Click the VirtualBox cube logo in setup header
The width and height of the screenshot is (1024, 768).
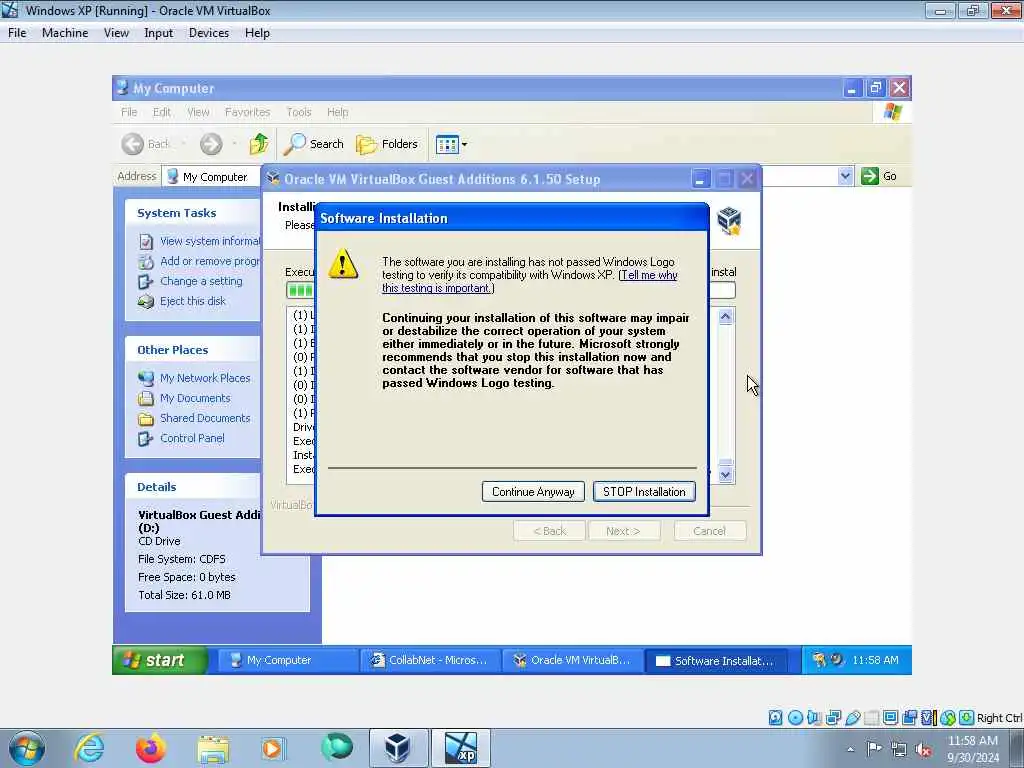[x=729, y=221]
